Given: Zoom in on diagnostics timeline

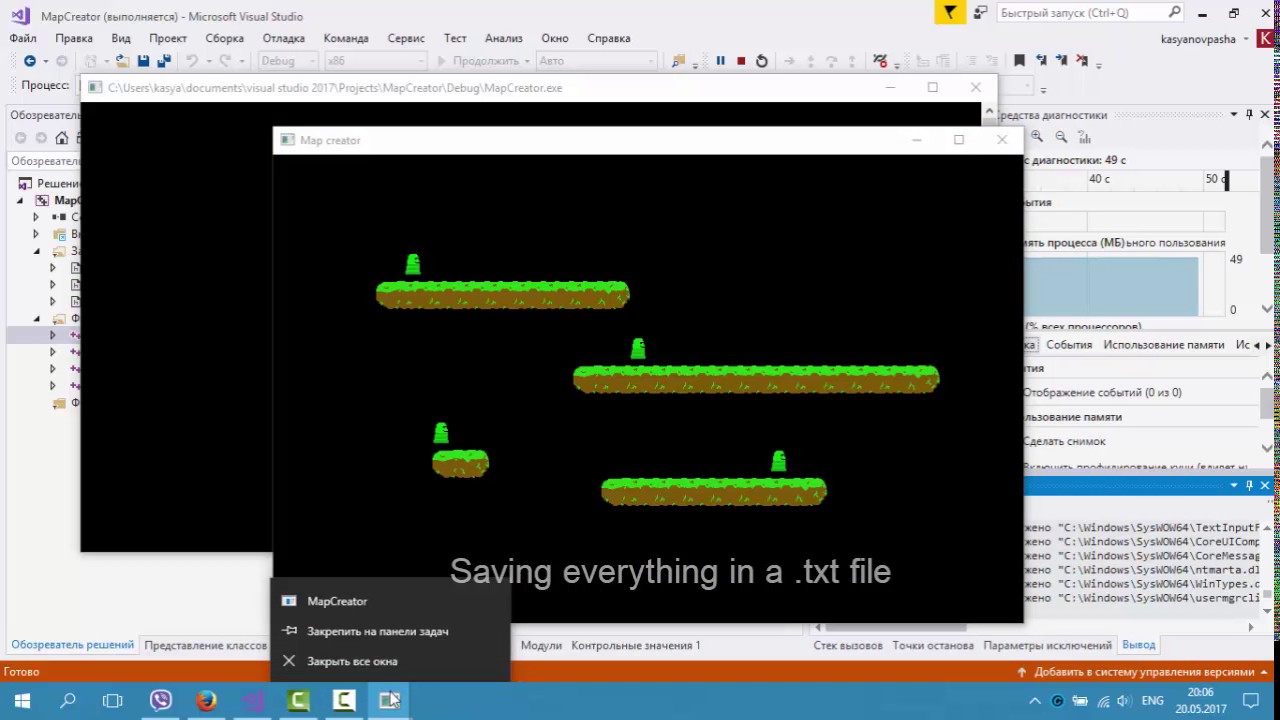Looking at the screenshot, I should 1037,137.
